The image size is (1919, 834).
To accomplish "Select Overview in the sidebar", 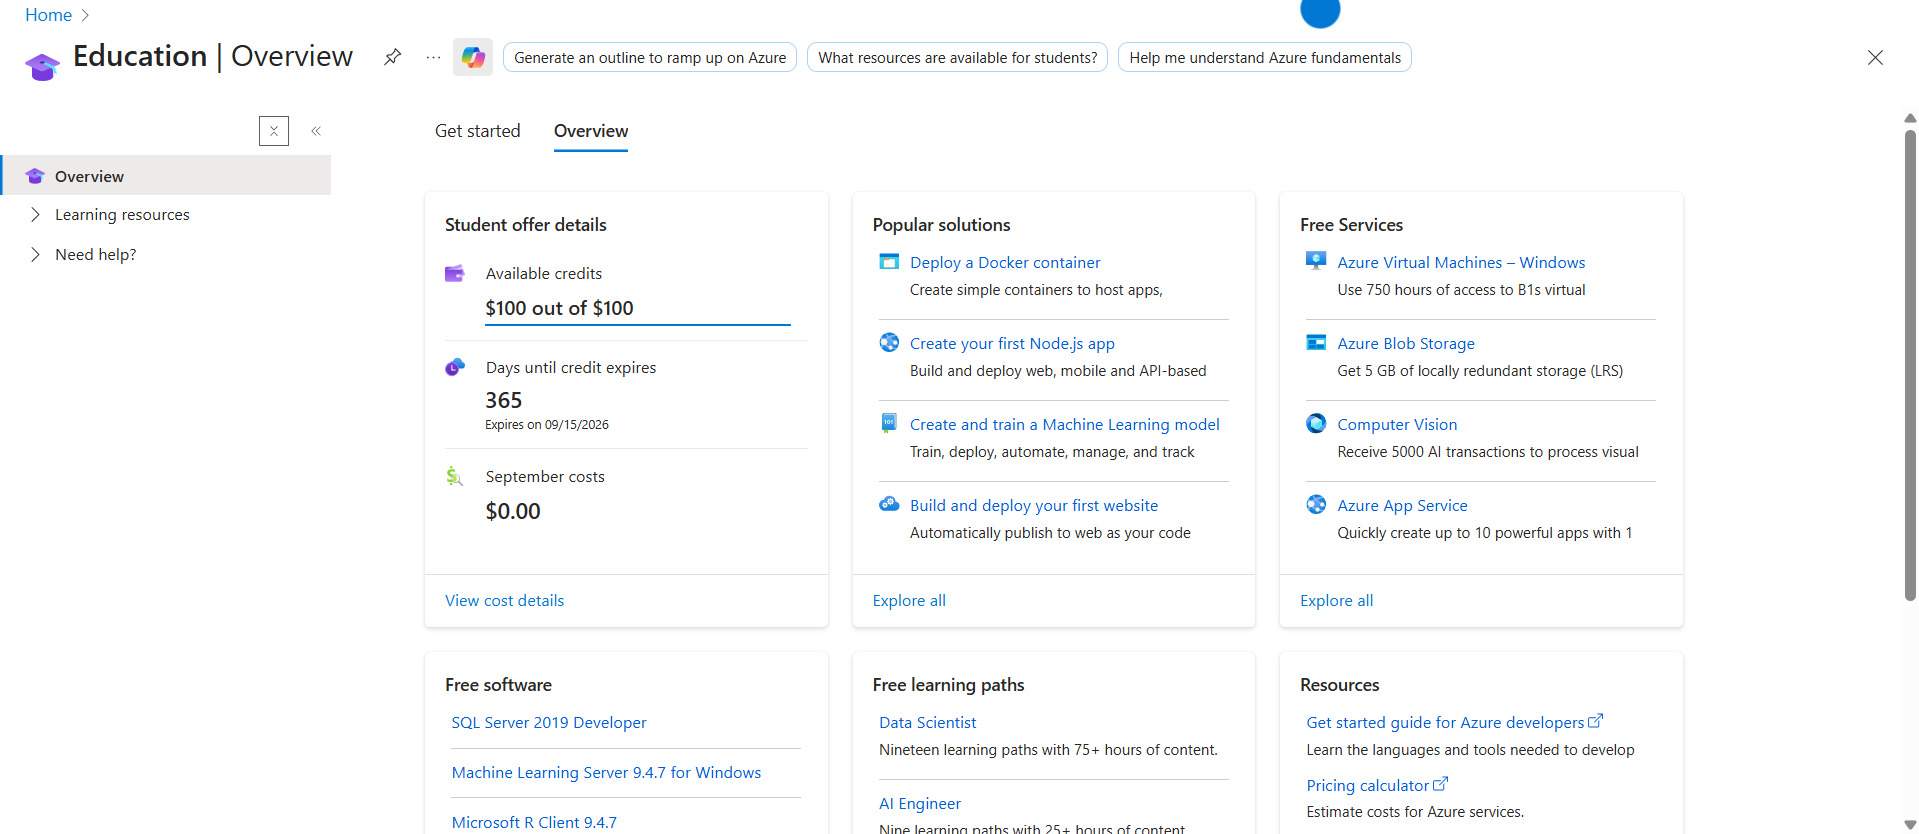I will pyautogui.click(x=166, y=176).
